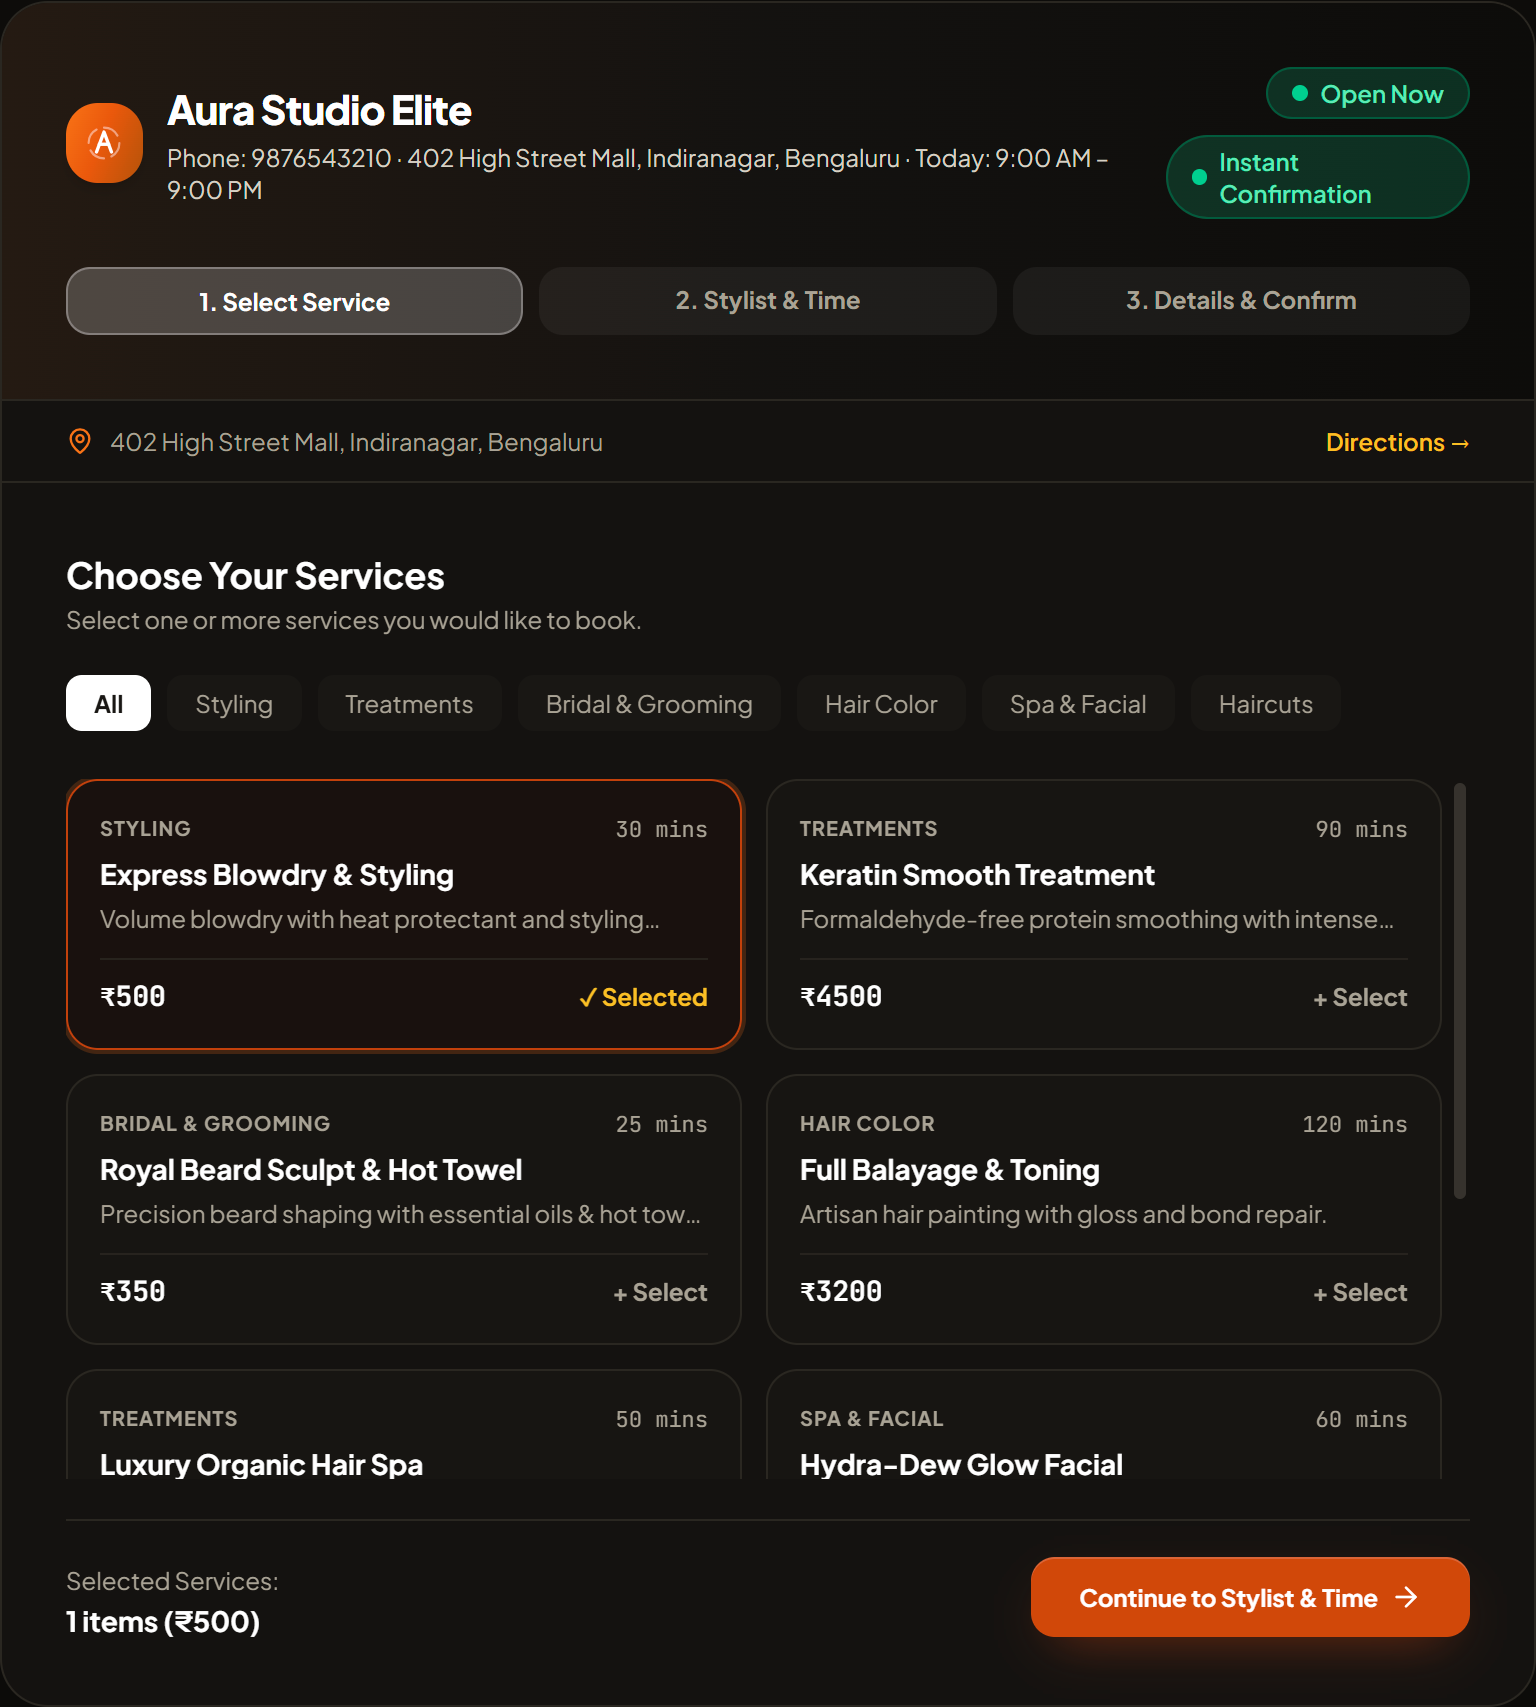Click the ₹4500 price text
Viewport: 1536px width, 1707px height.
click(841, 996)
